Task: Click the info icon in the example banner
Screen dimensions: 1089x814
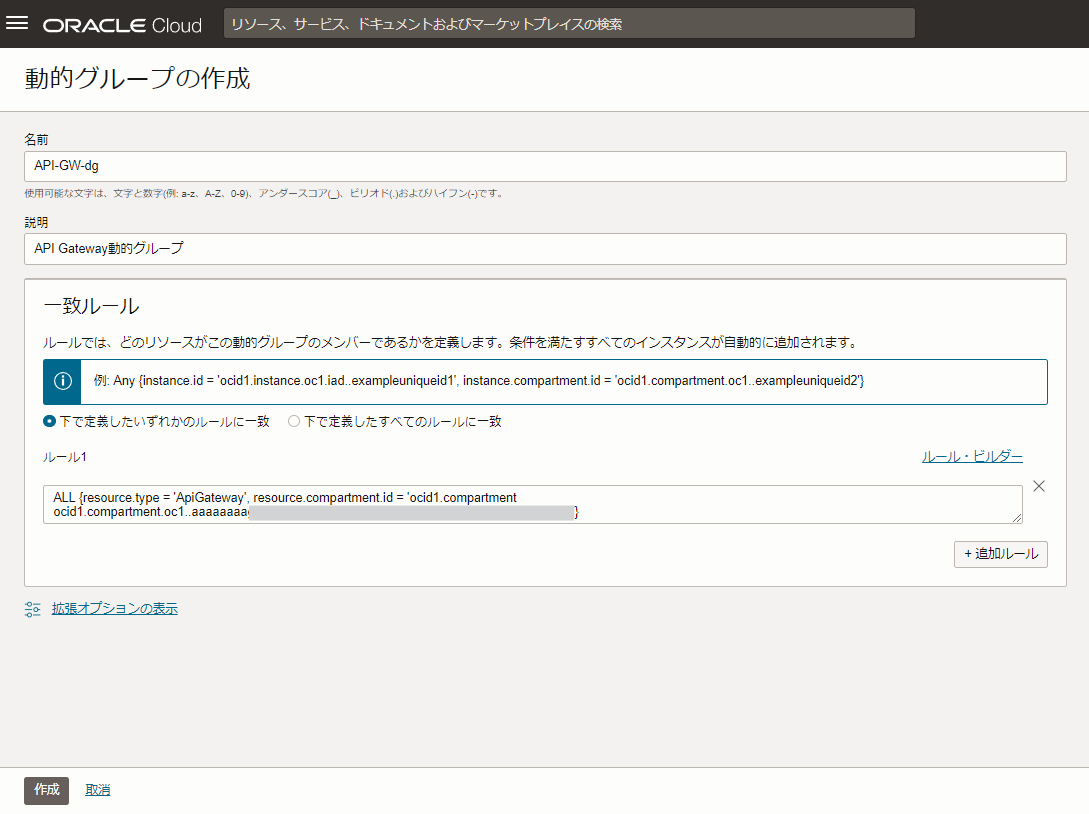Action: pos(63,381)
